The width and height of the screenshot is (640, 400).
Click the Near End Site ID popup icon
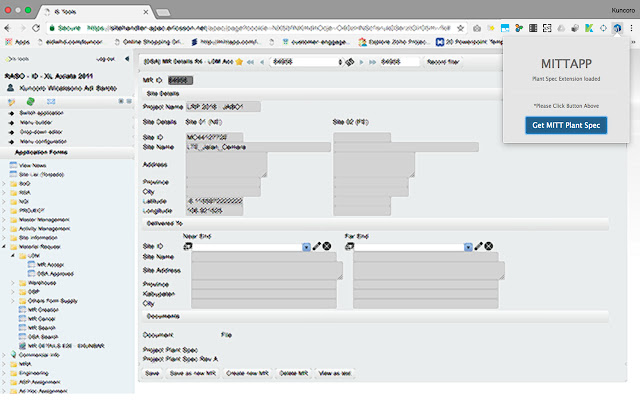tap(187, 246)
